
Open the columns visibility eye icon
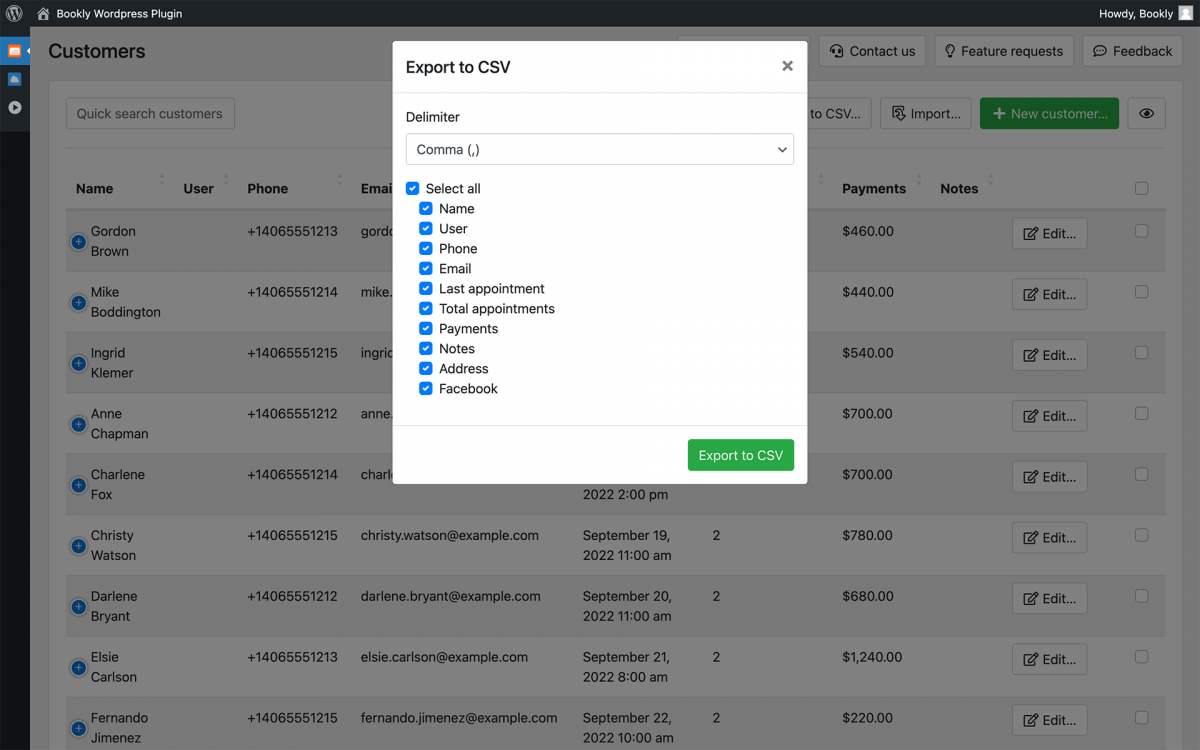click(1146, 113)
